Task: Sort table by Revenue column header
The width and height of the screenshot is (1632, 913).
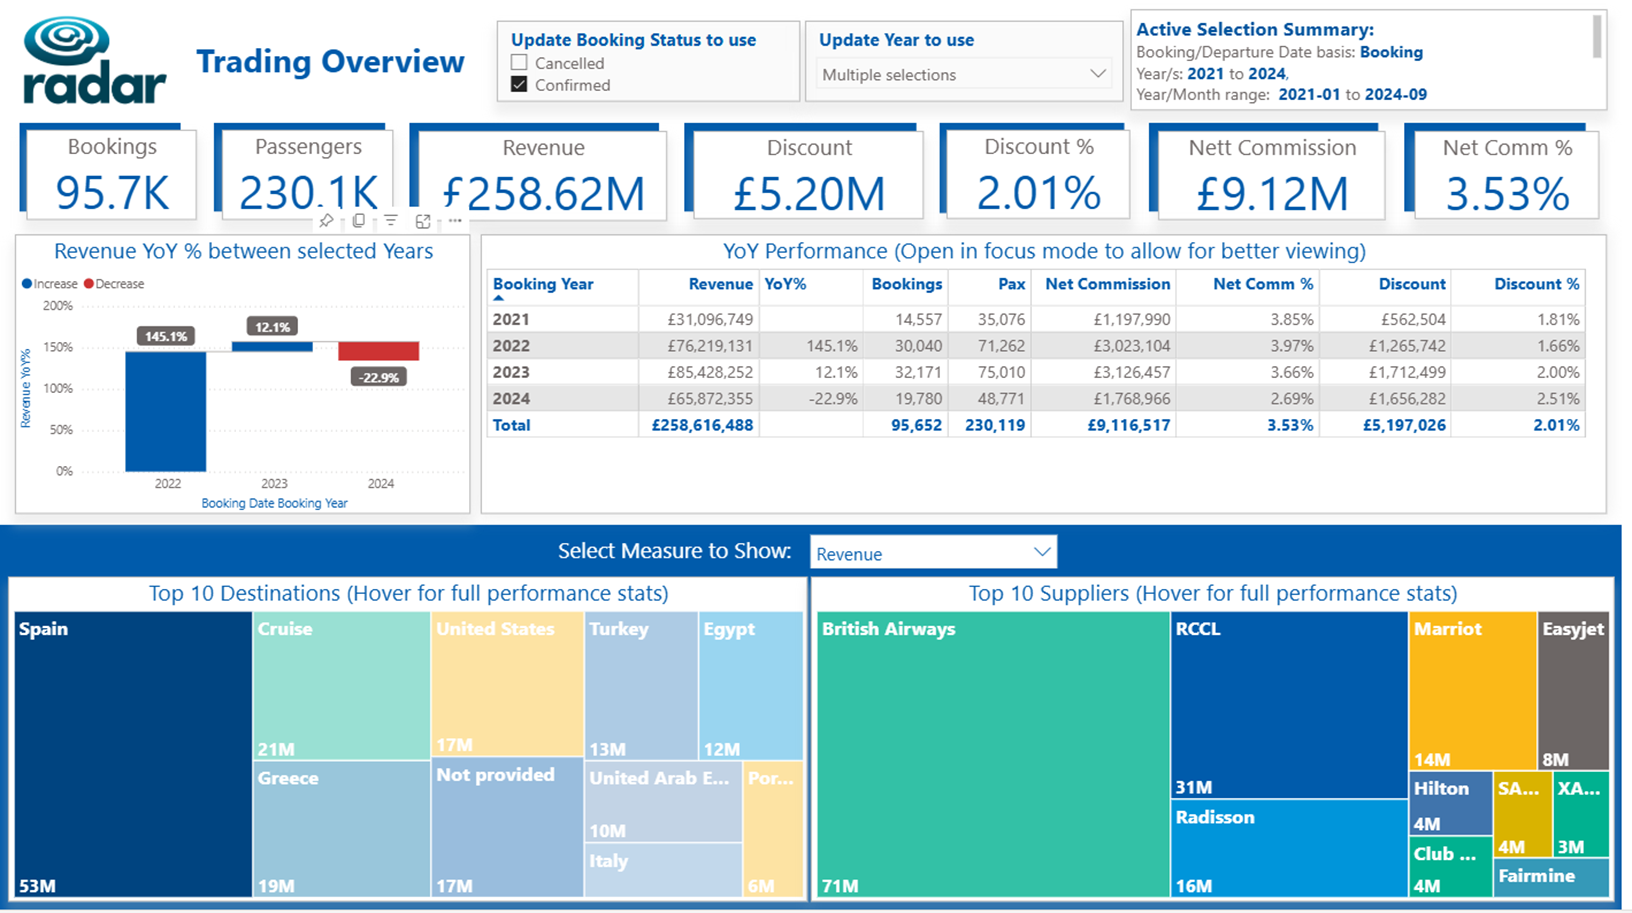Action: 720,284
